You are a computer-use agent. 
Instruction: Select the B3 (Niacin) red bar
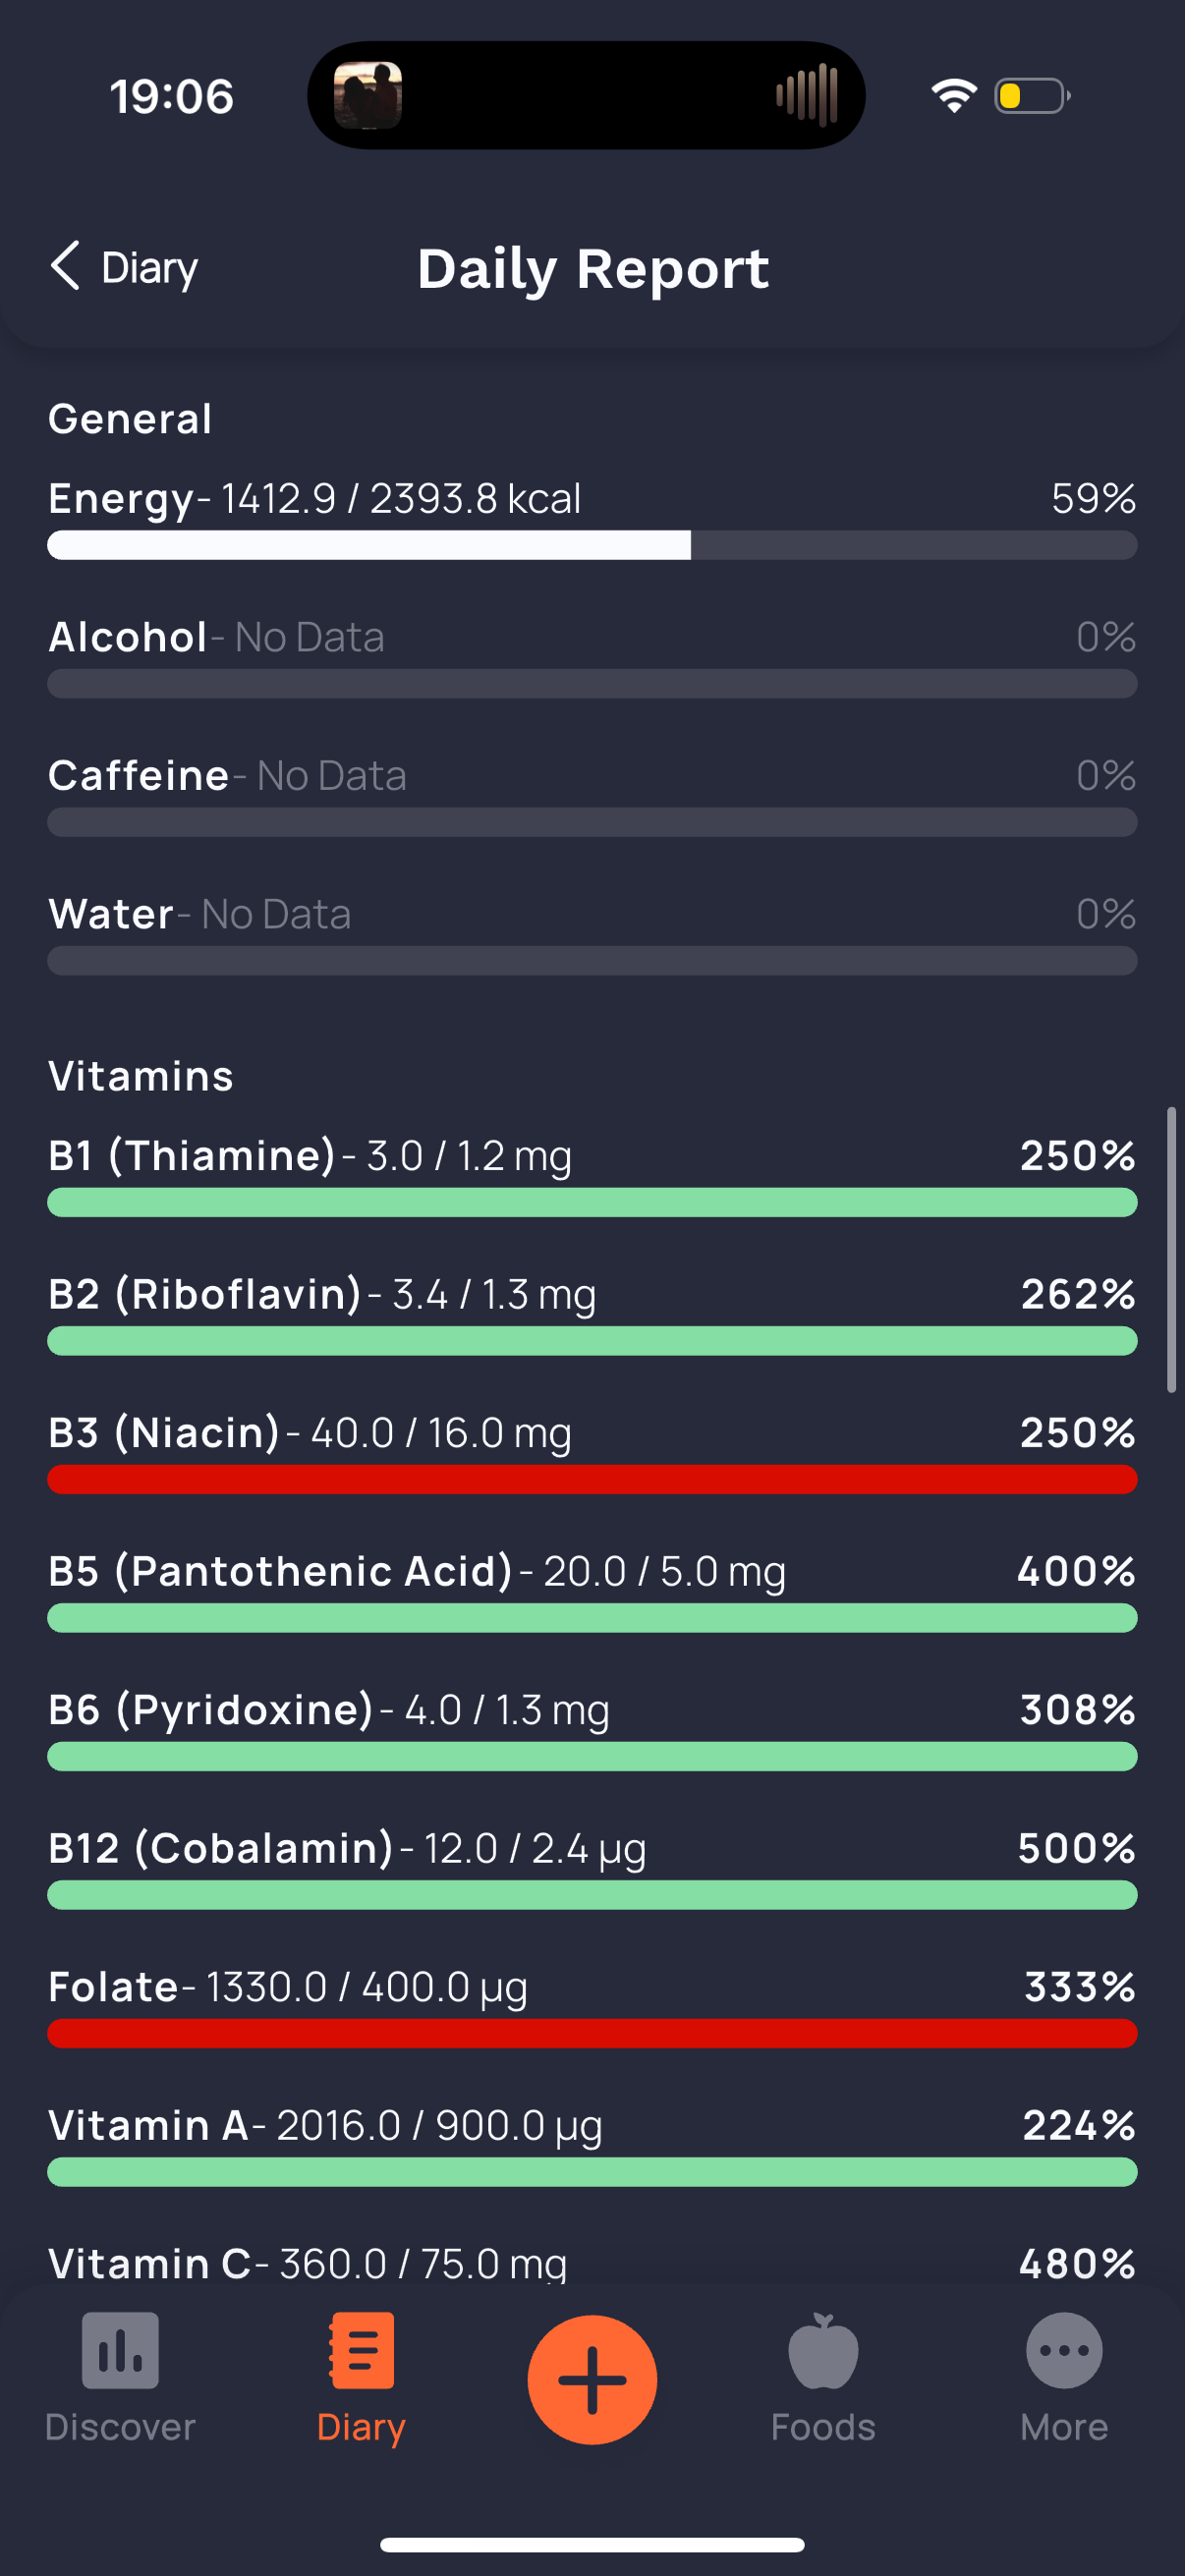point(592,1479)
